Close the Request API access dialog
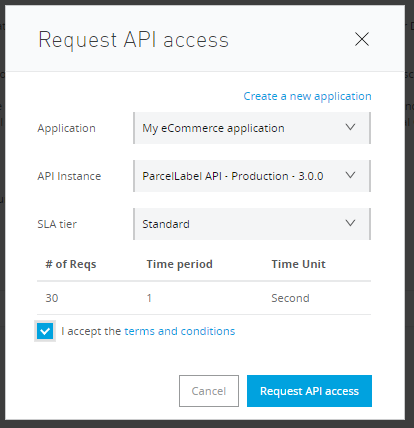This screenshot has height=428, width=414. click(362, 39)
